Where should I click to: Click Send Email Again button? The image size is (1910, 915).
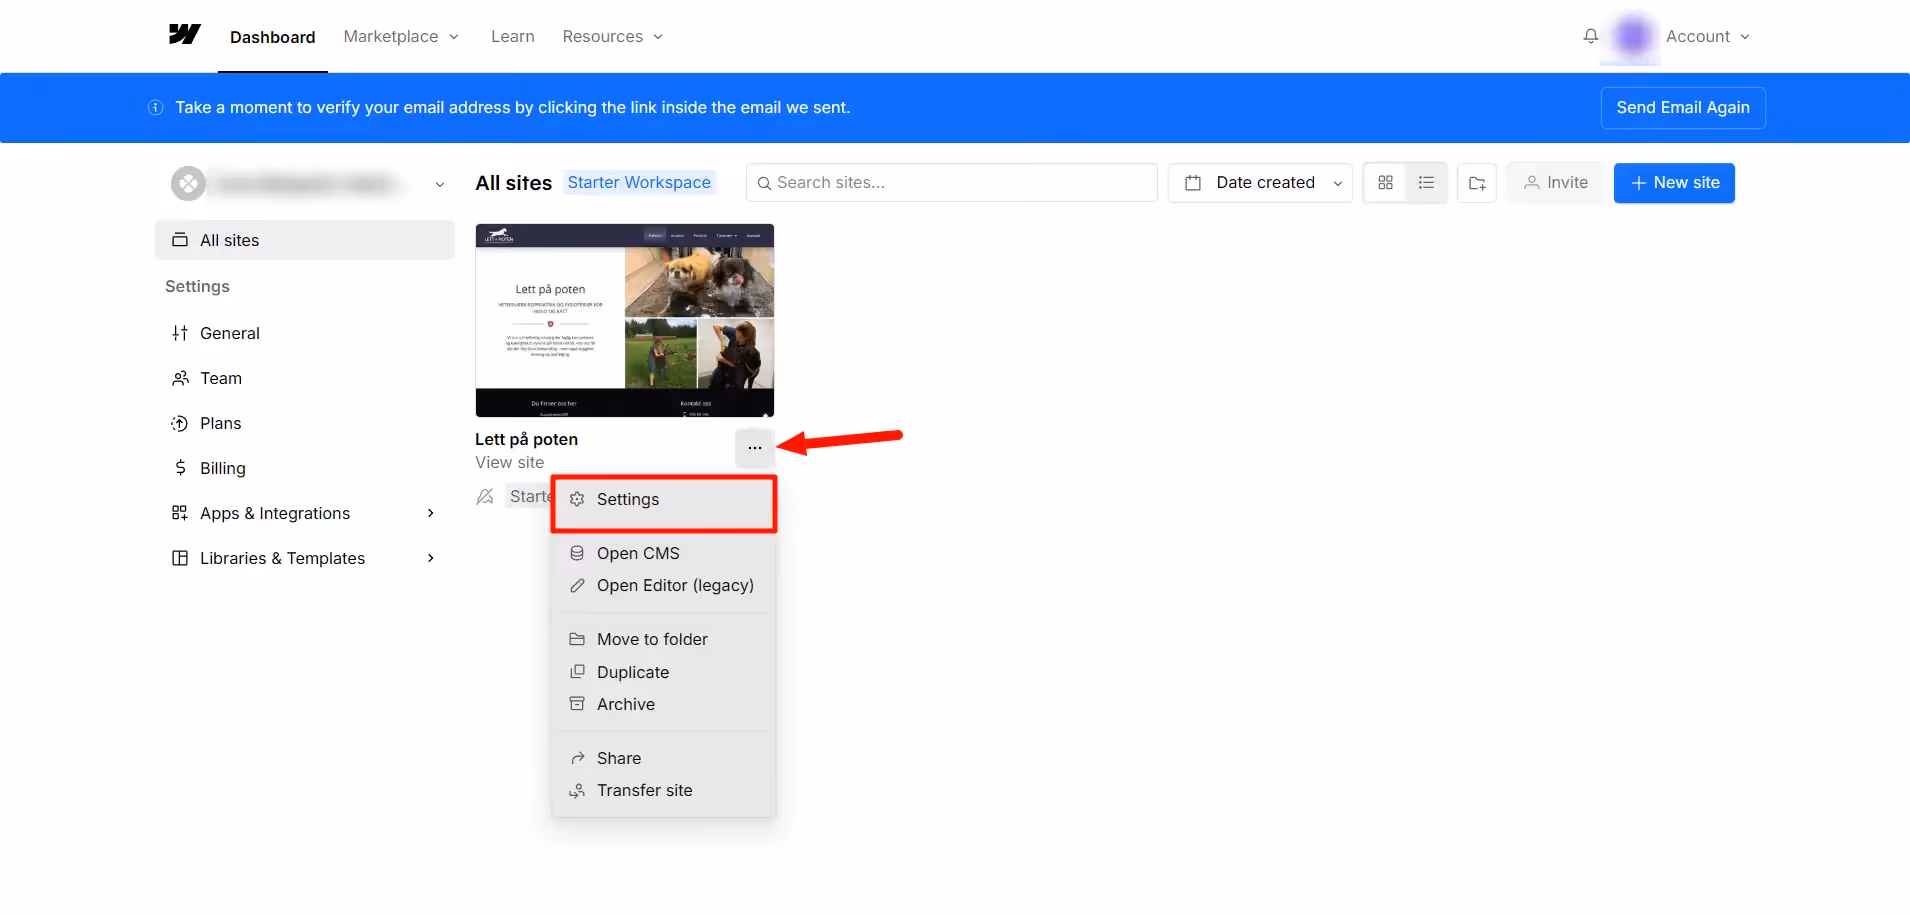click(1683, 107)
